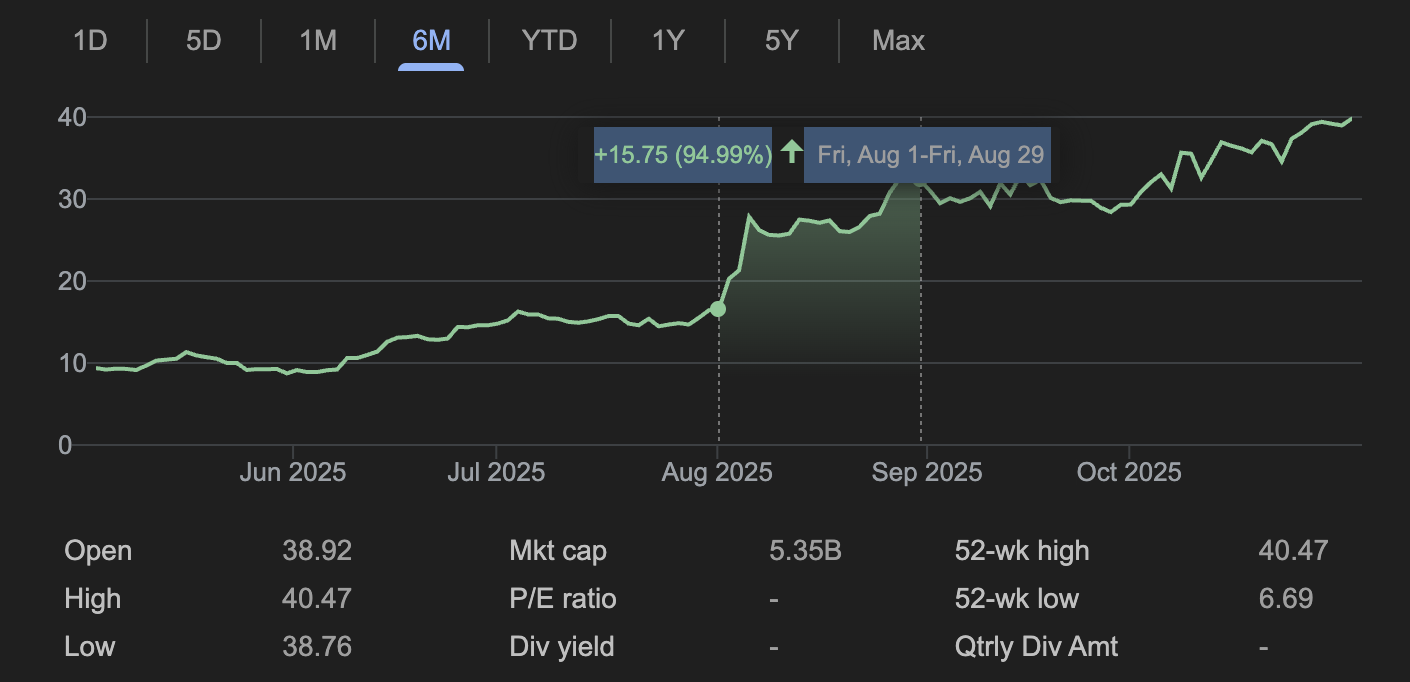Switch to the 5D time range tab
The height and width of the screenshot is (682, 1410).
[x=203, y=41]
